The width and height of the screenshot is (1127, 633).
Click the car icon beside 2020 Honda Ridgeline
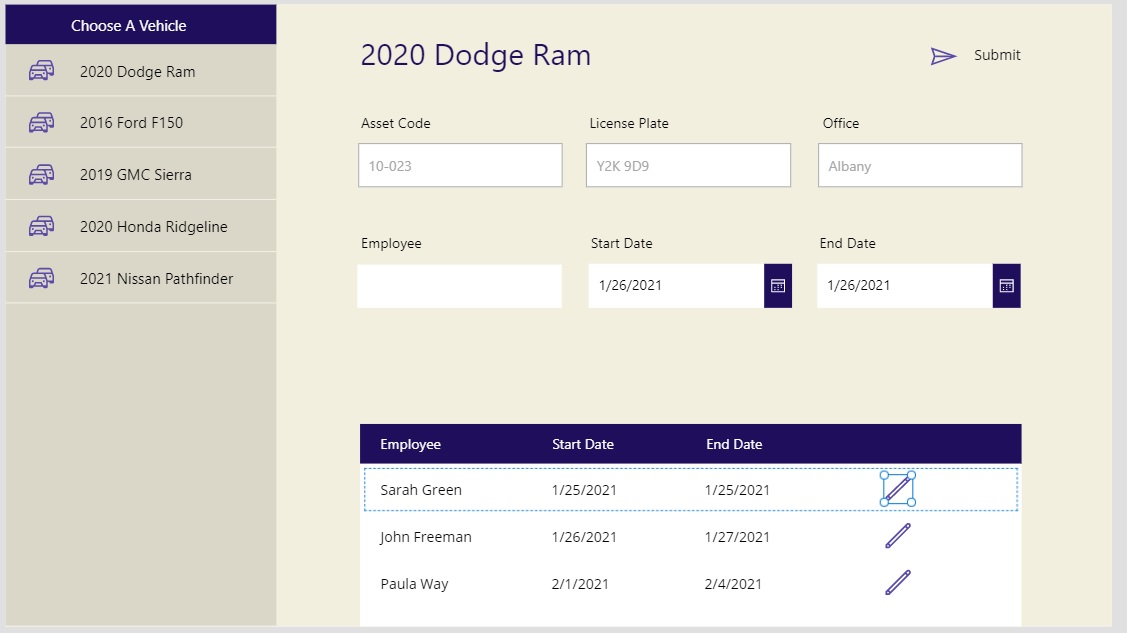pyautogui.click(x=42, y=226)
